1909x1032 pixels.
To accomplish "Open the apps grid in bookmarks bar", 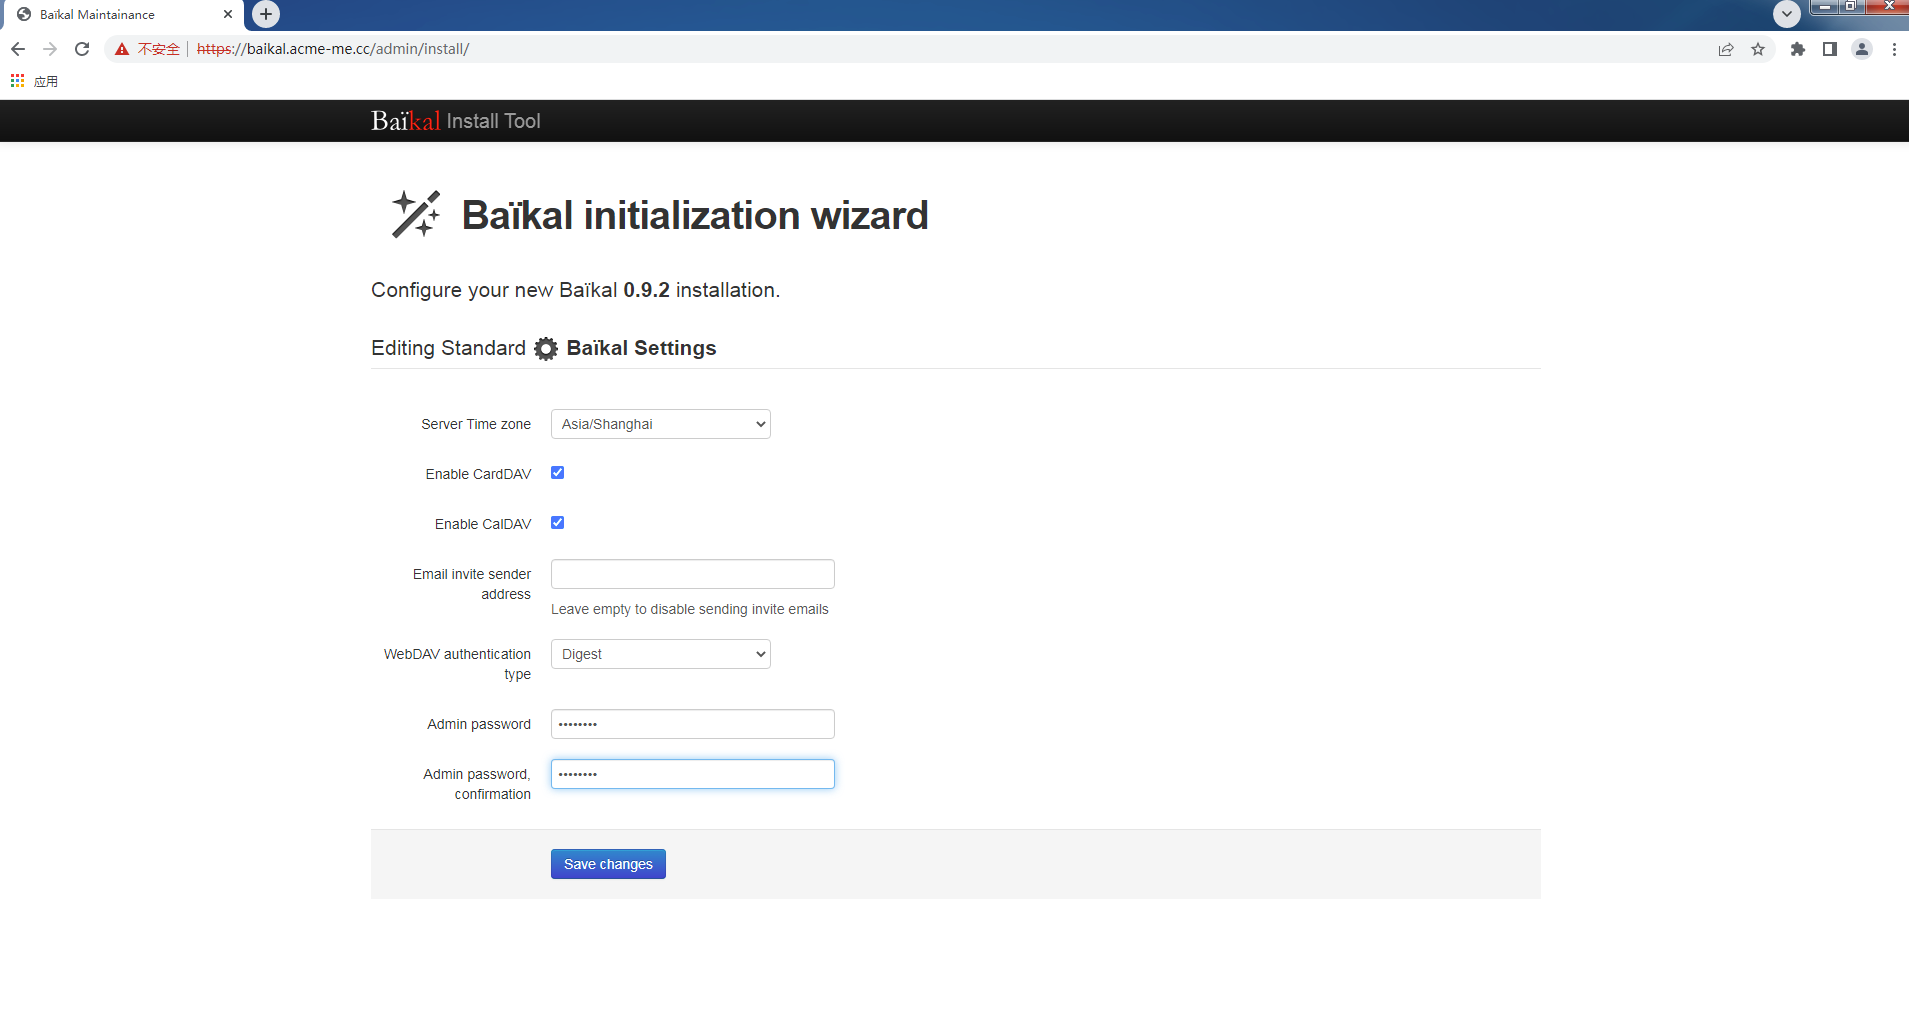I will tap(17, 81).
